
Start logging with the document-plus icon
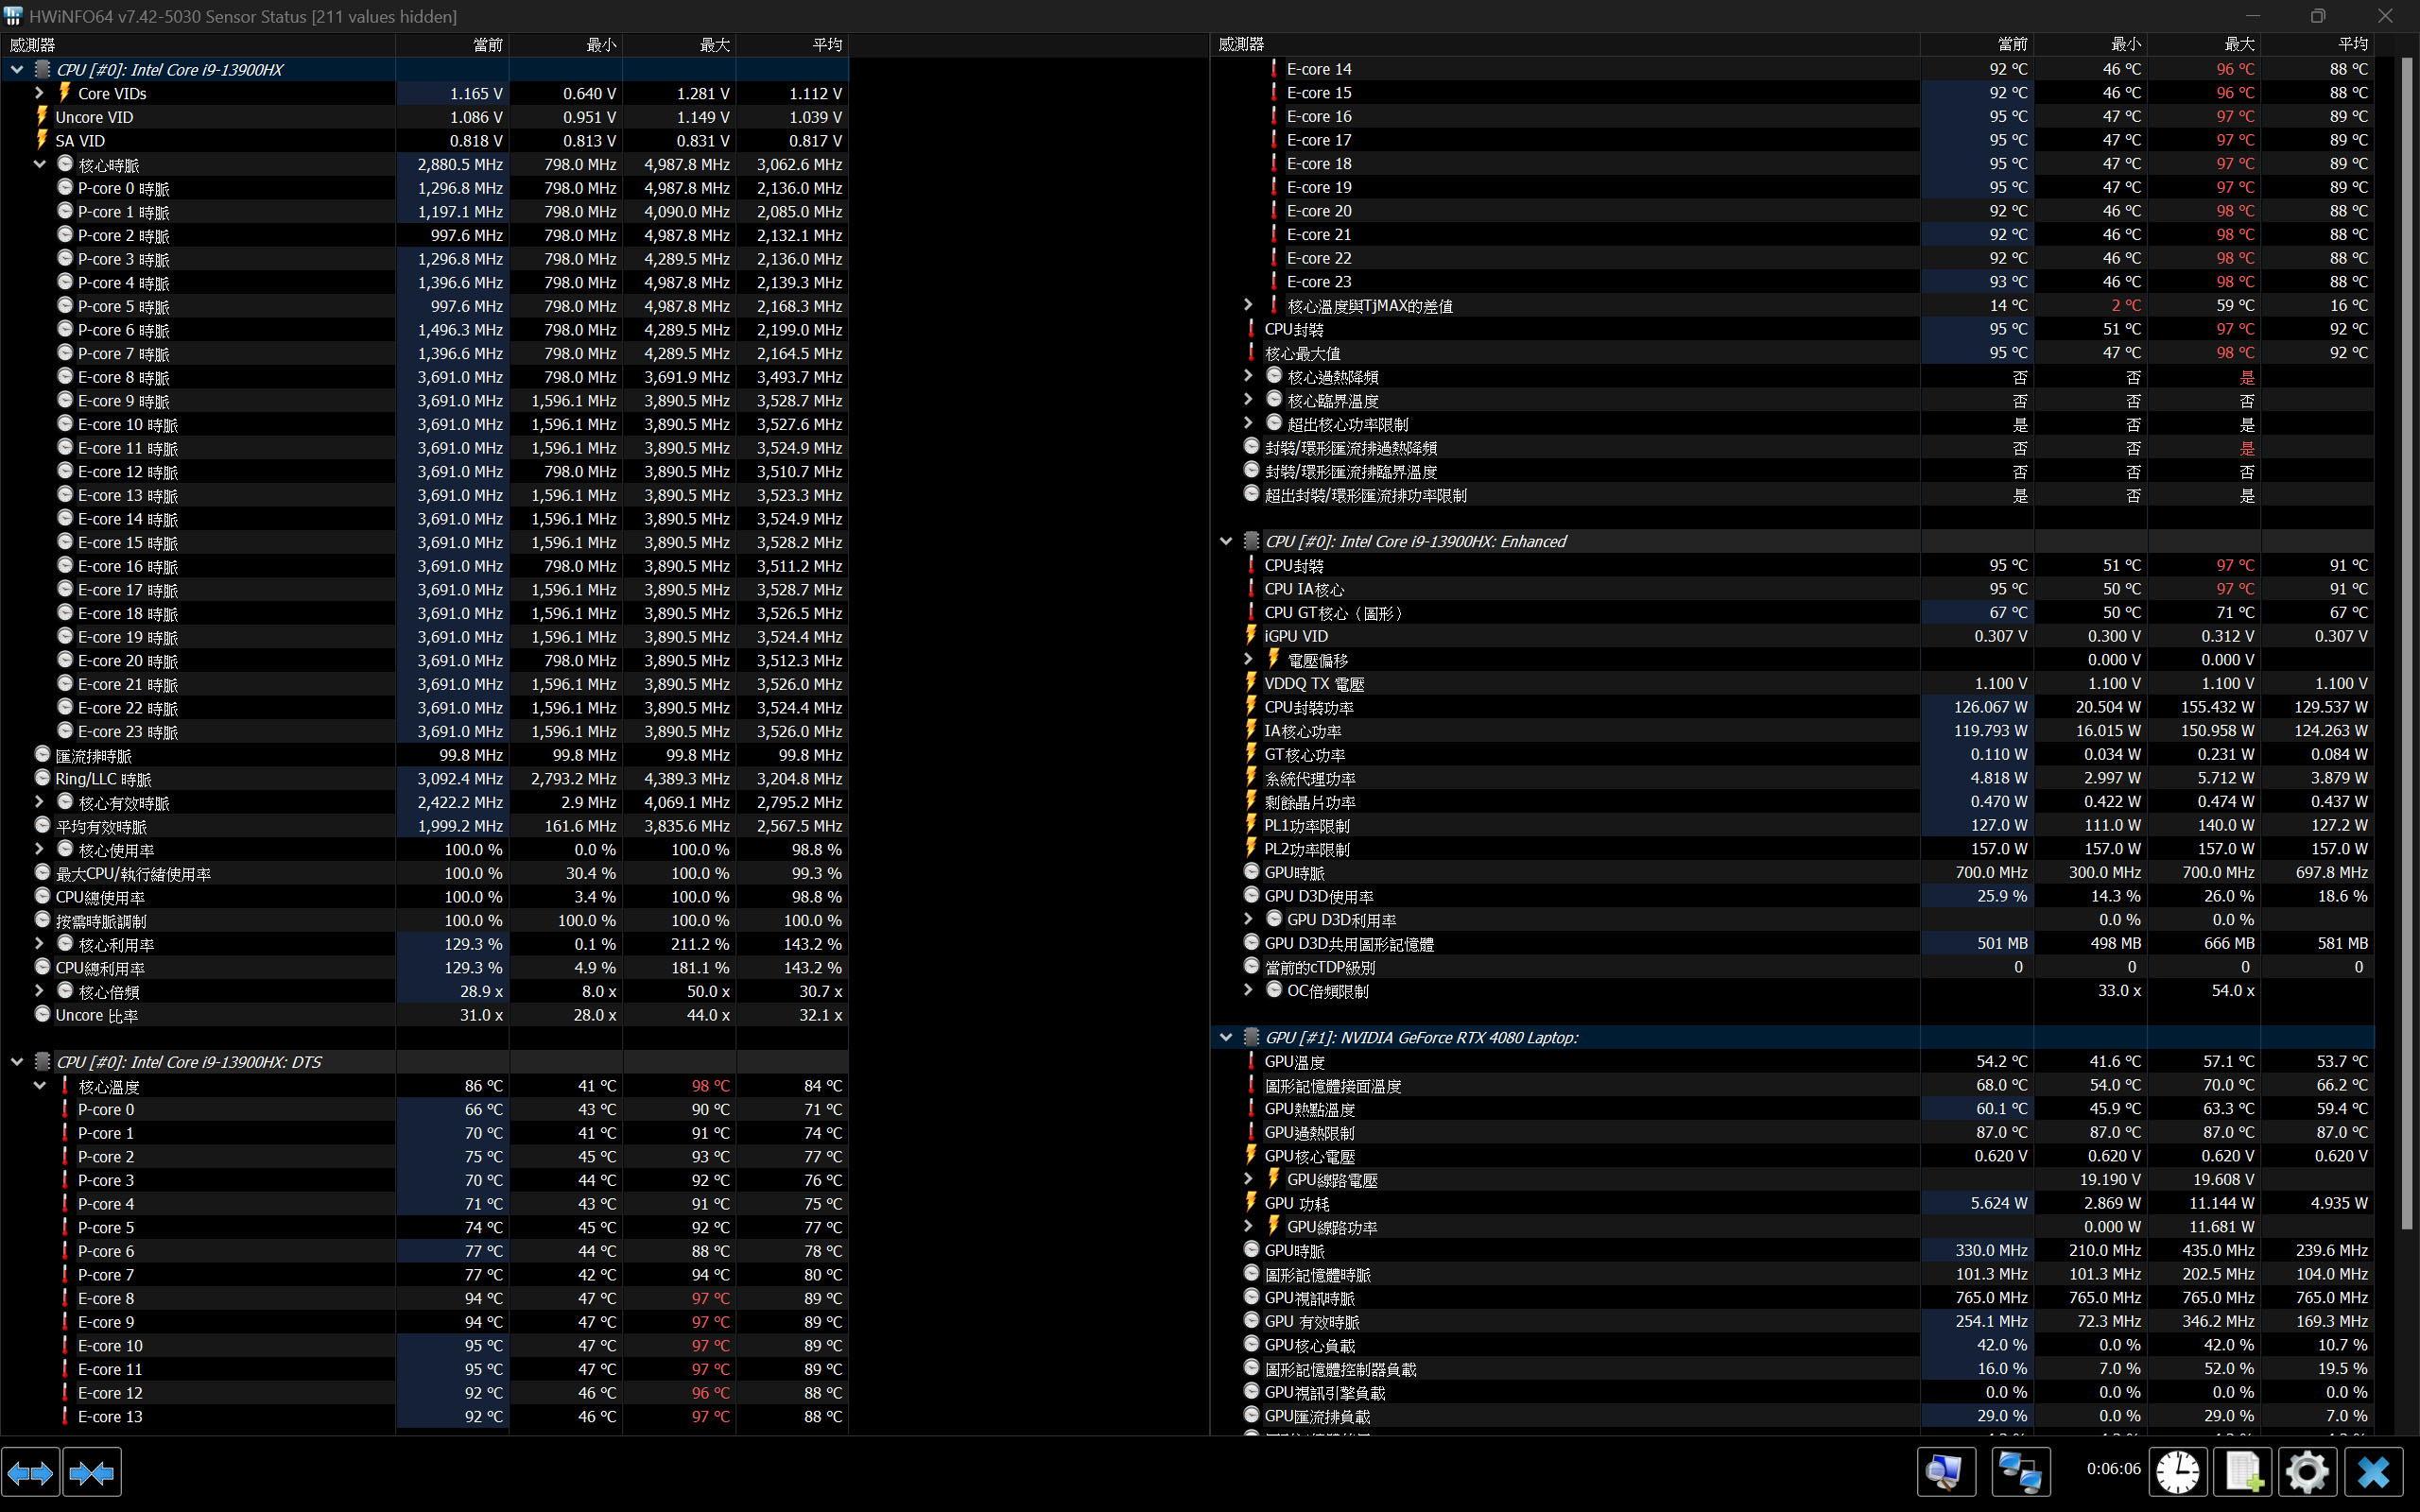coord(2243,1472)
